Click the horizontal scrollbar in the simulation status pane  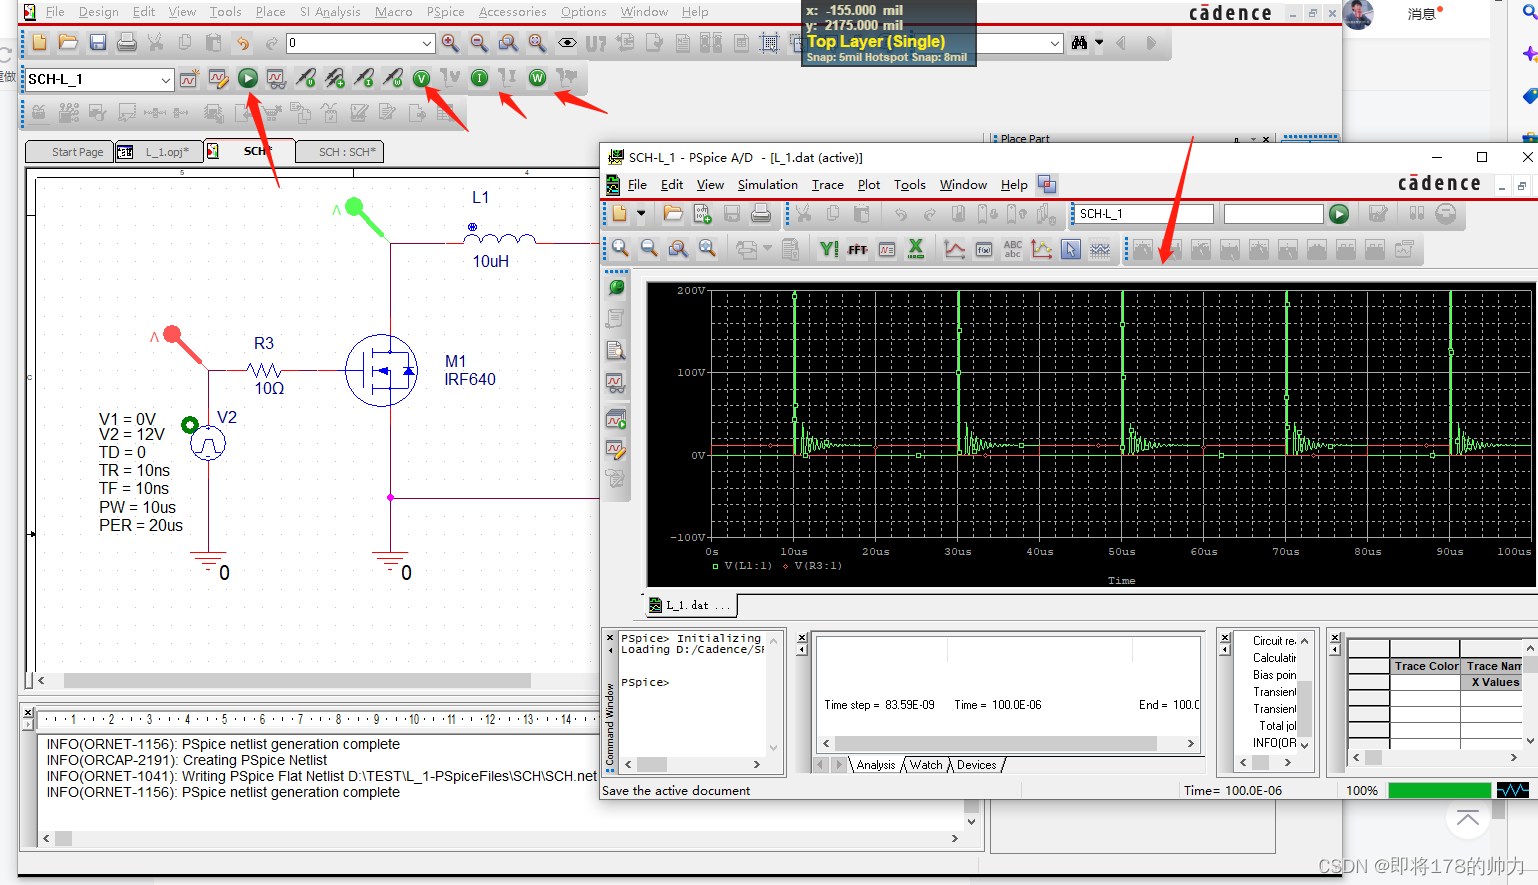pyautogui.click(x=1007, y=744)
